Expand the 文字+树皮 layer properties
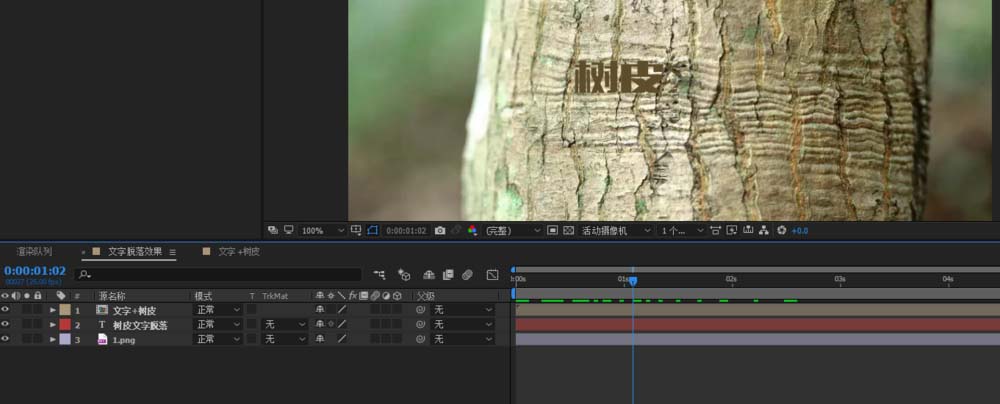This screenshot has width=1000, height=404. pyautogui.click(x=54, y=310)
